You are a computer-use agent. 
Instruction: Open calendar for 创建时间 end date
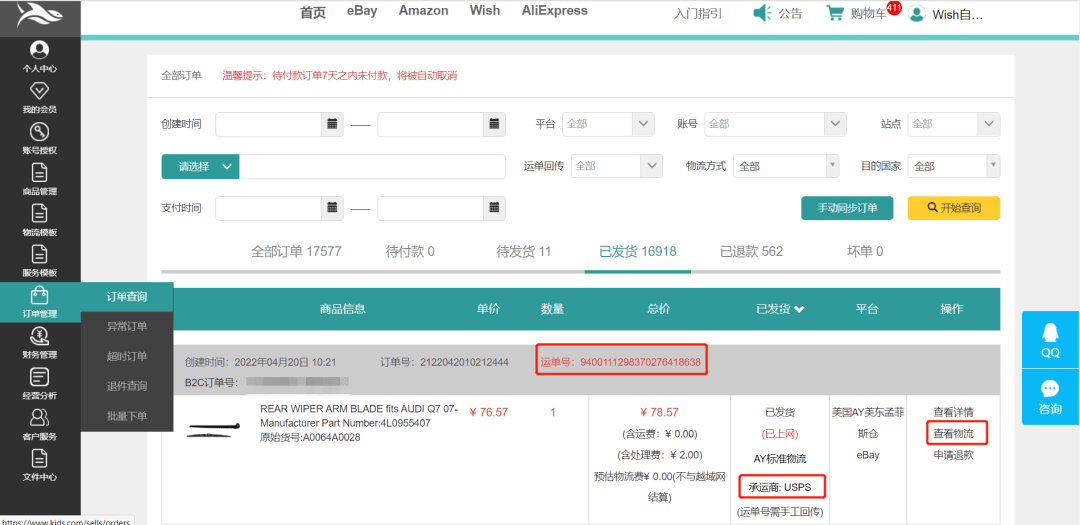click(x=494, y=124)
